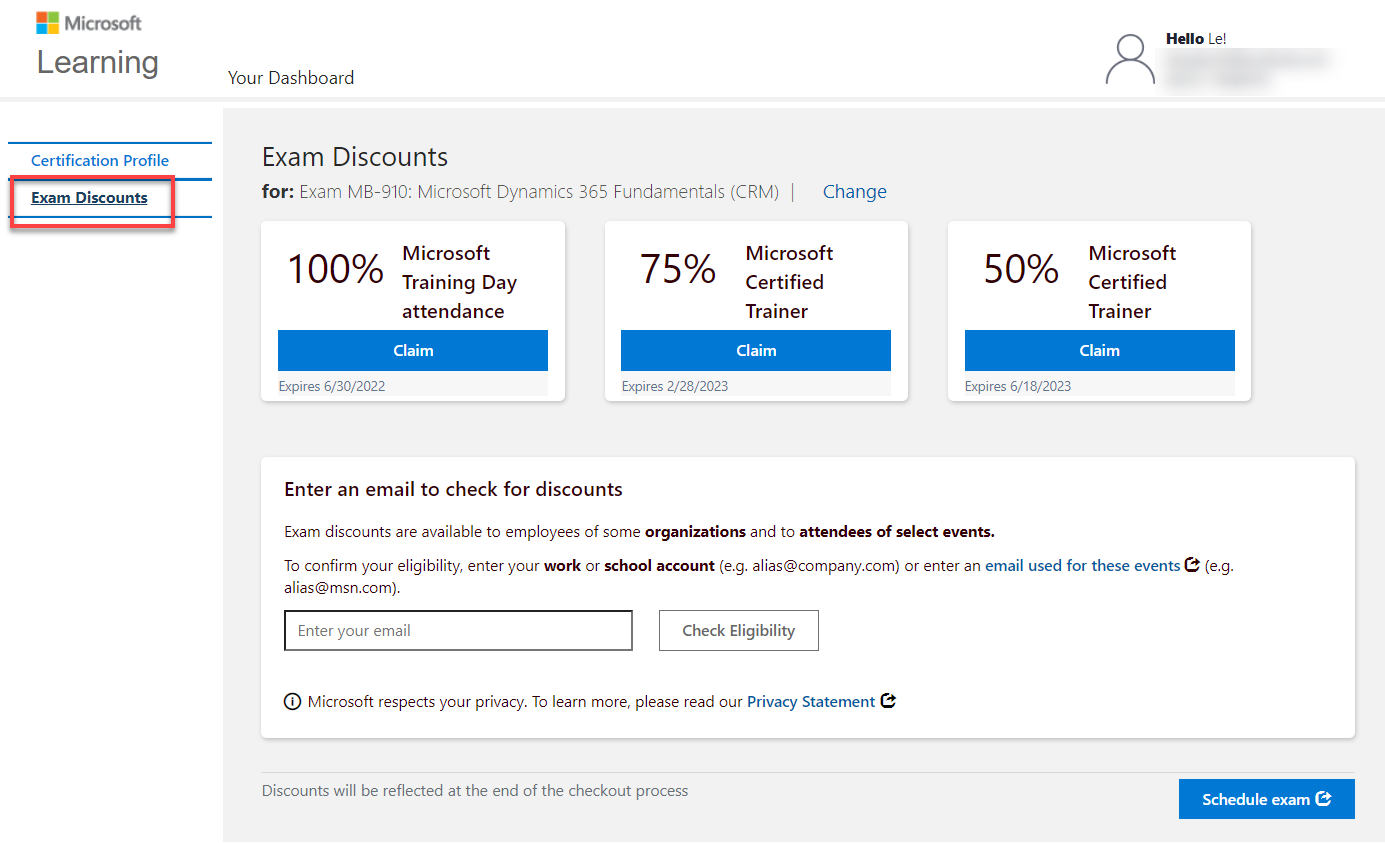Click Change to pick a different exam
Screen dimensions: 1385x843
[x=854, y=191]
